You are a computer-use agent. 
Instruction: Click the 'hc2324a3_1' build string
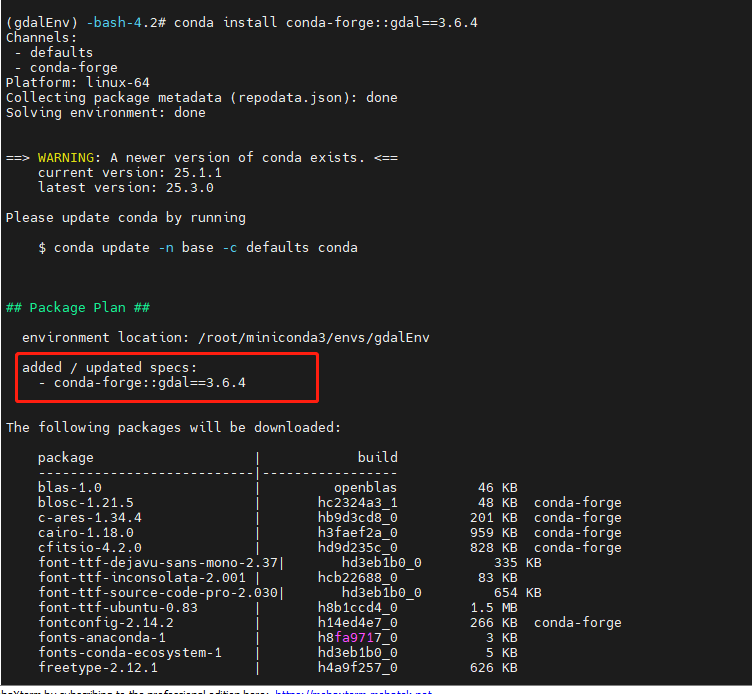click(357, 503)
